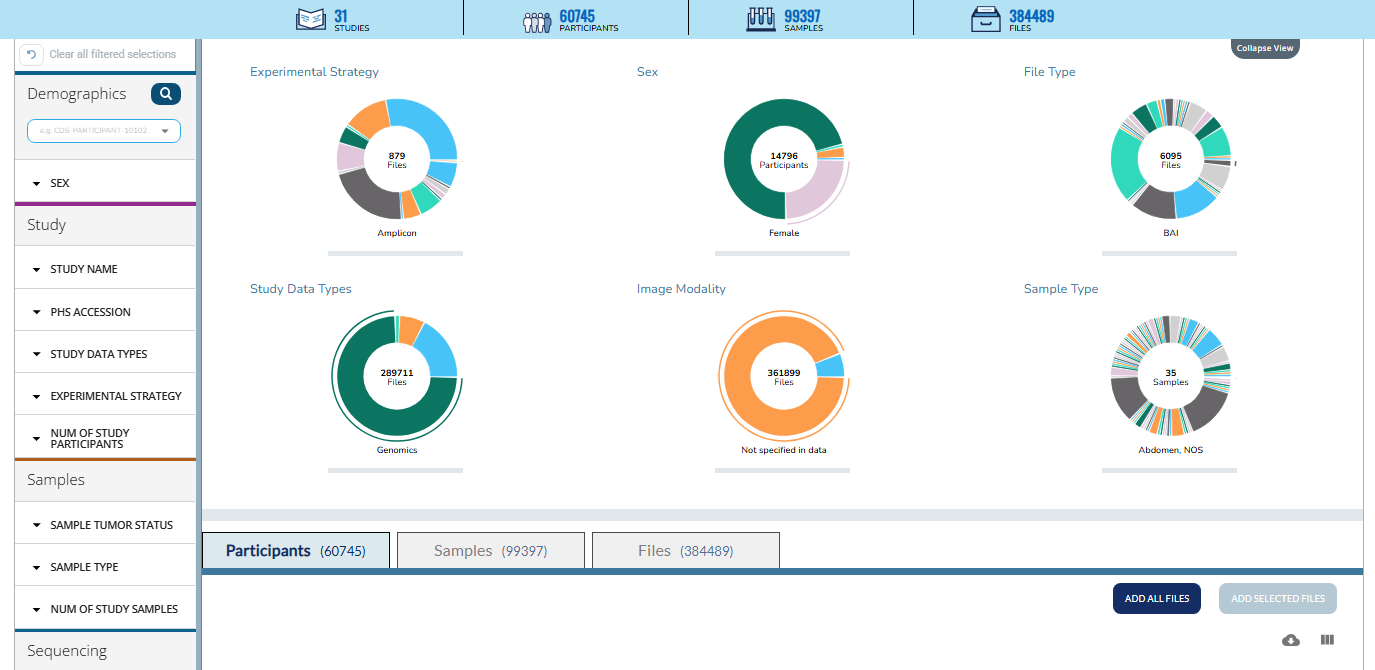This screenshot has height=670, width=1375.
Task: Click the files drawer icon in header
Action: point(987,19)
